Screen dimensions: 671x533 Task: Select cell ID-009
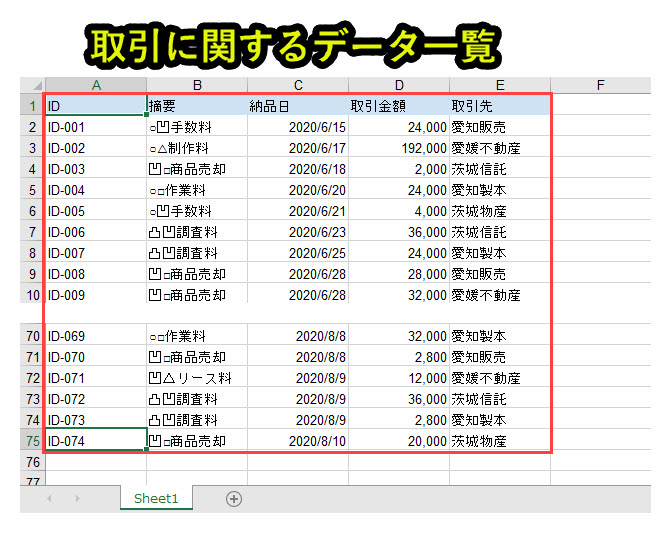pyautogui.click(x=96, y=294)
